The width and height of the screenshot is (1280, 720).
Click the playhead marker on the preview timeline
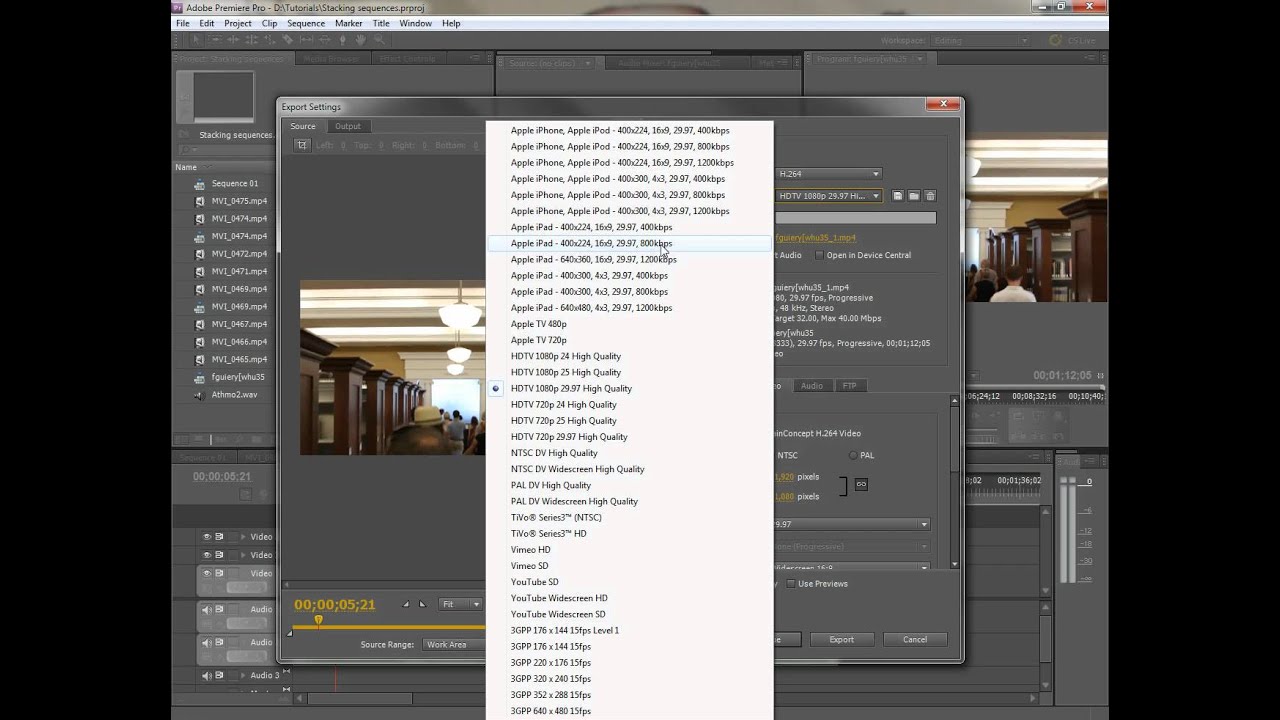click(318, 620)
